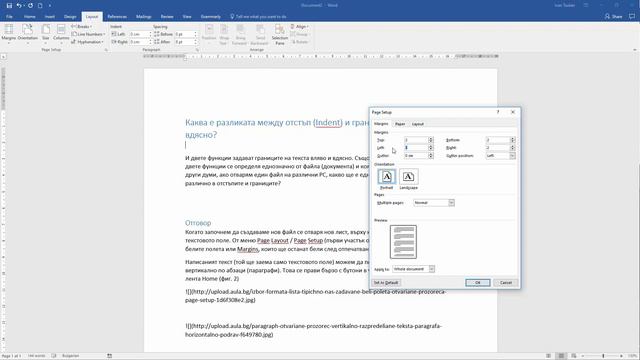Open the Orientation menu in ribbon
Screen dimensions: 640x360
pos(27,33)
